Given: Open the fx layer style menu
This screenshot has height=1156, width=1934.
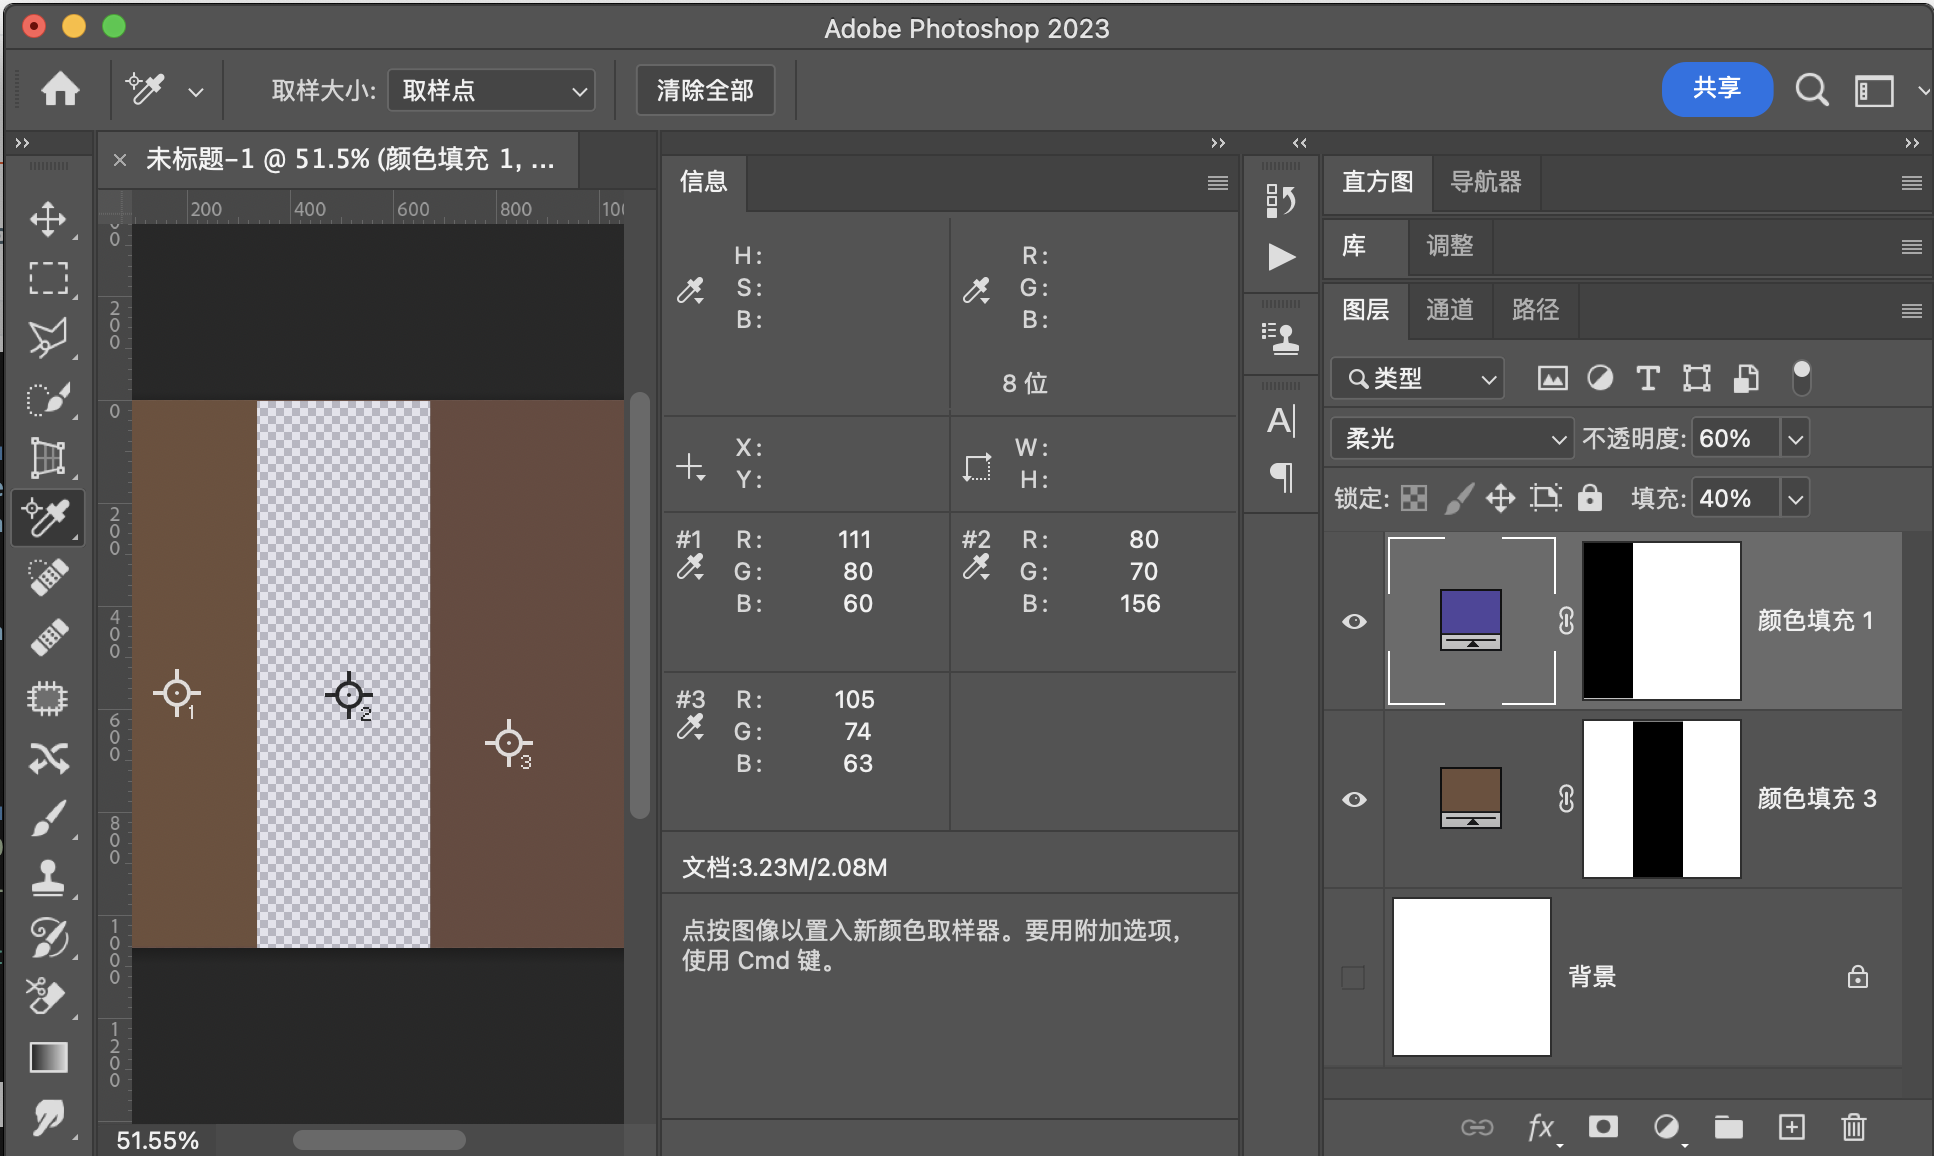Looking at the screenshot, I should coord(1541,1127).
